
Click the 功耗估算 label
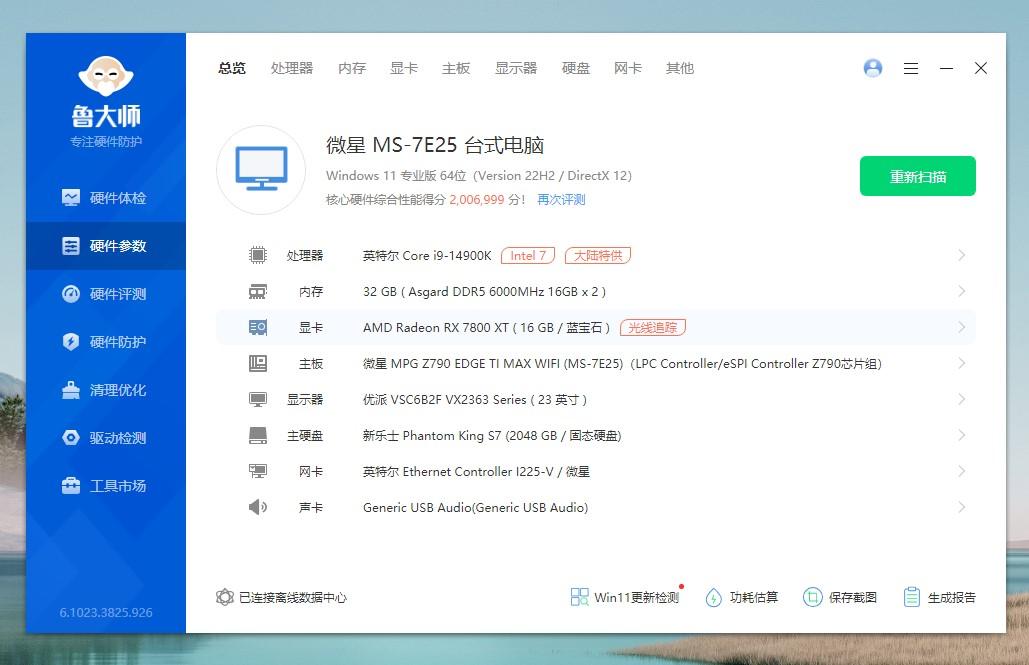pyautogui.click(x=754, y=597)
